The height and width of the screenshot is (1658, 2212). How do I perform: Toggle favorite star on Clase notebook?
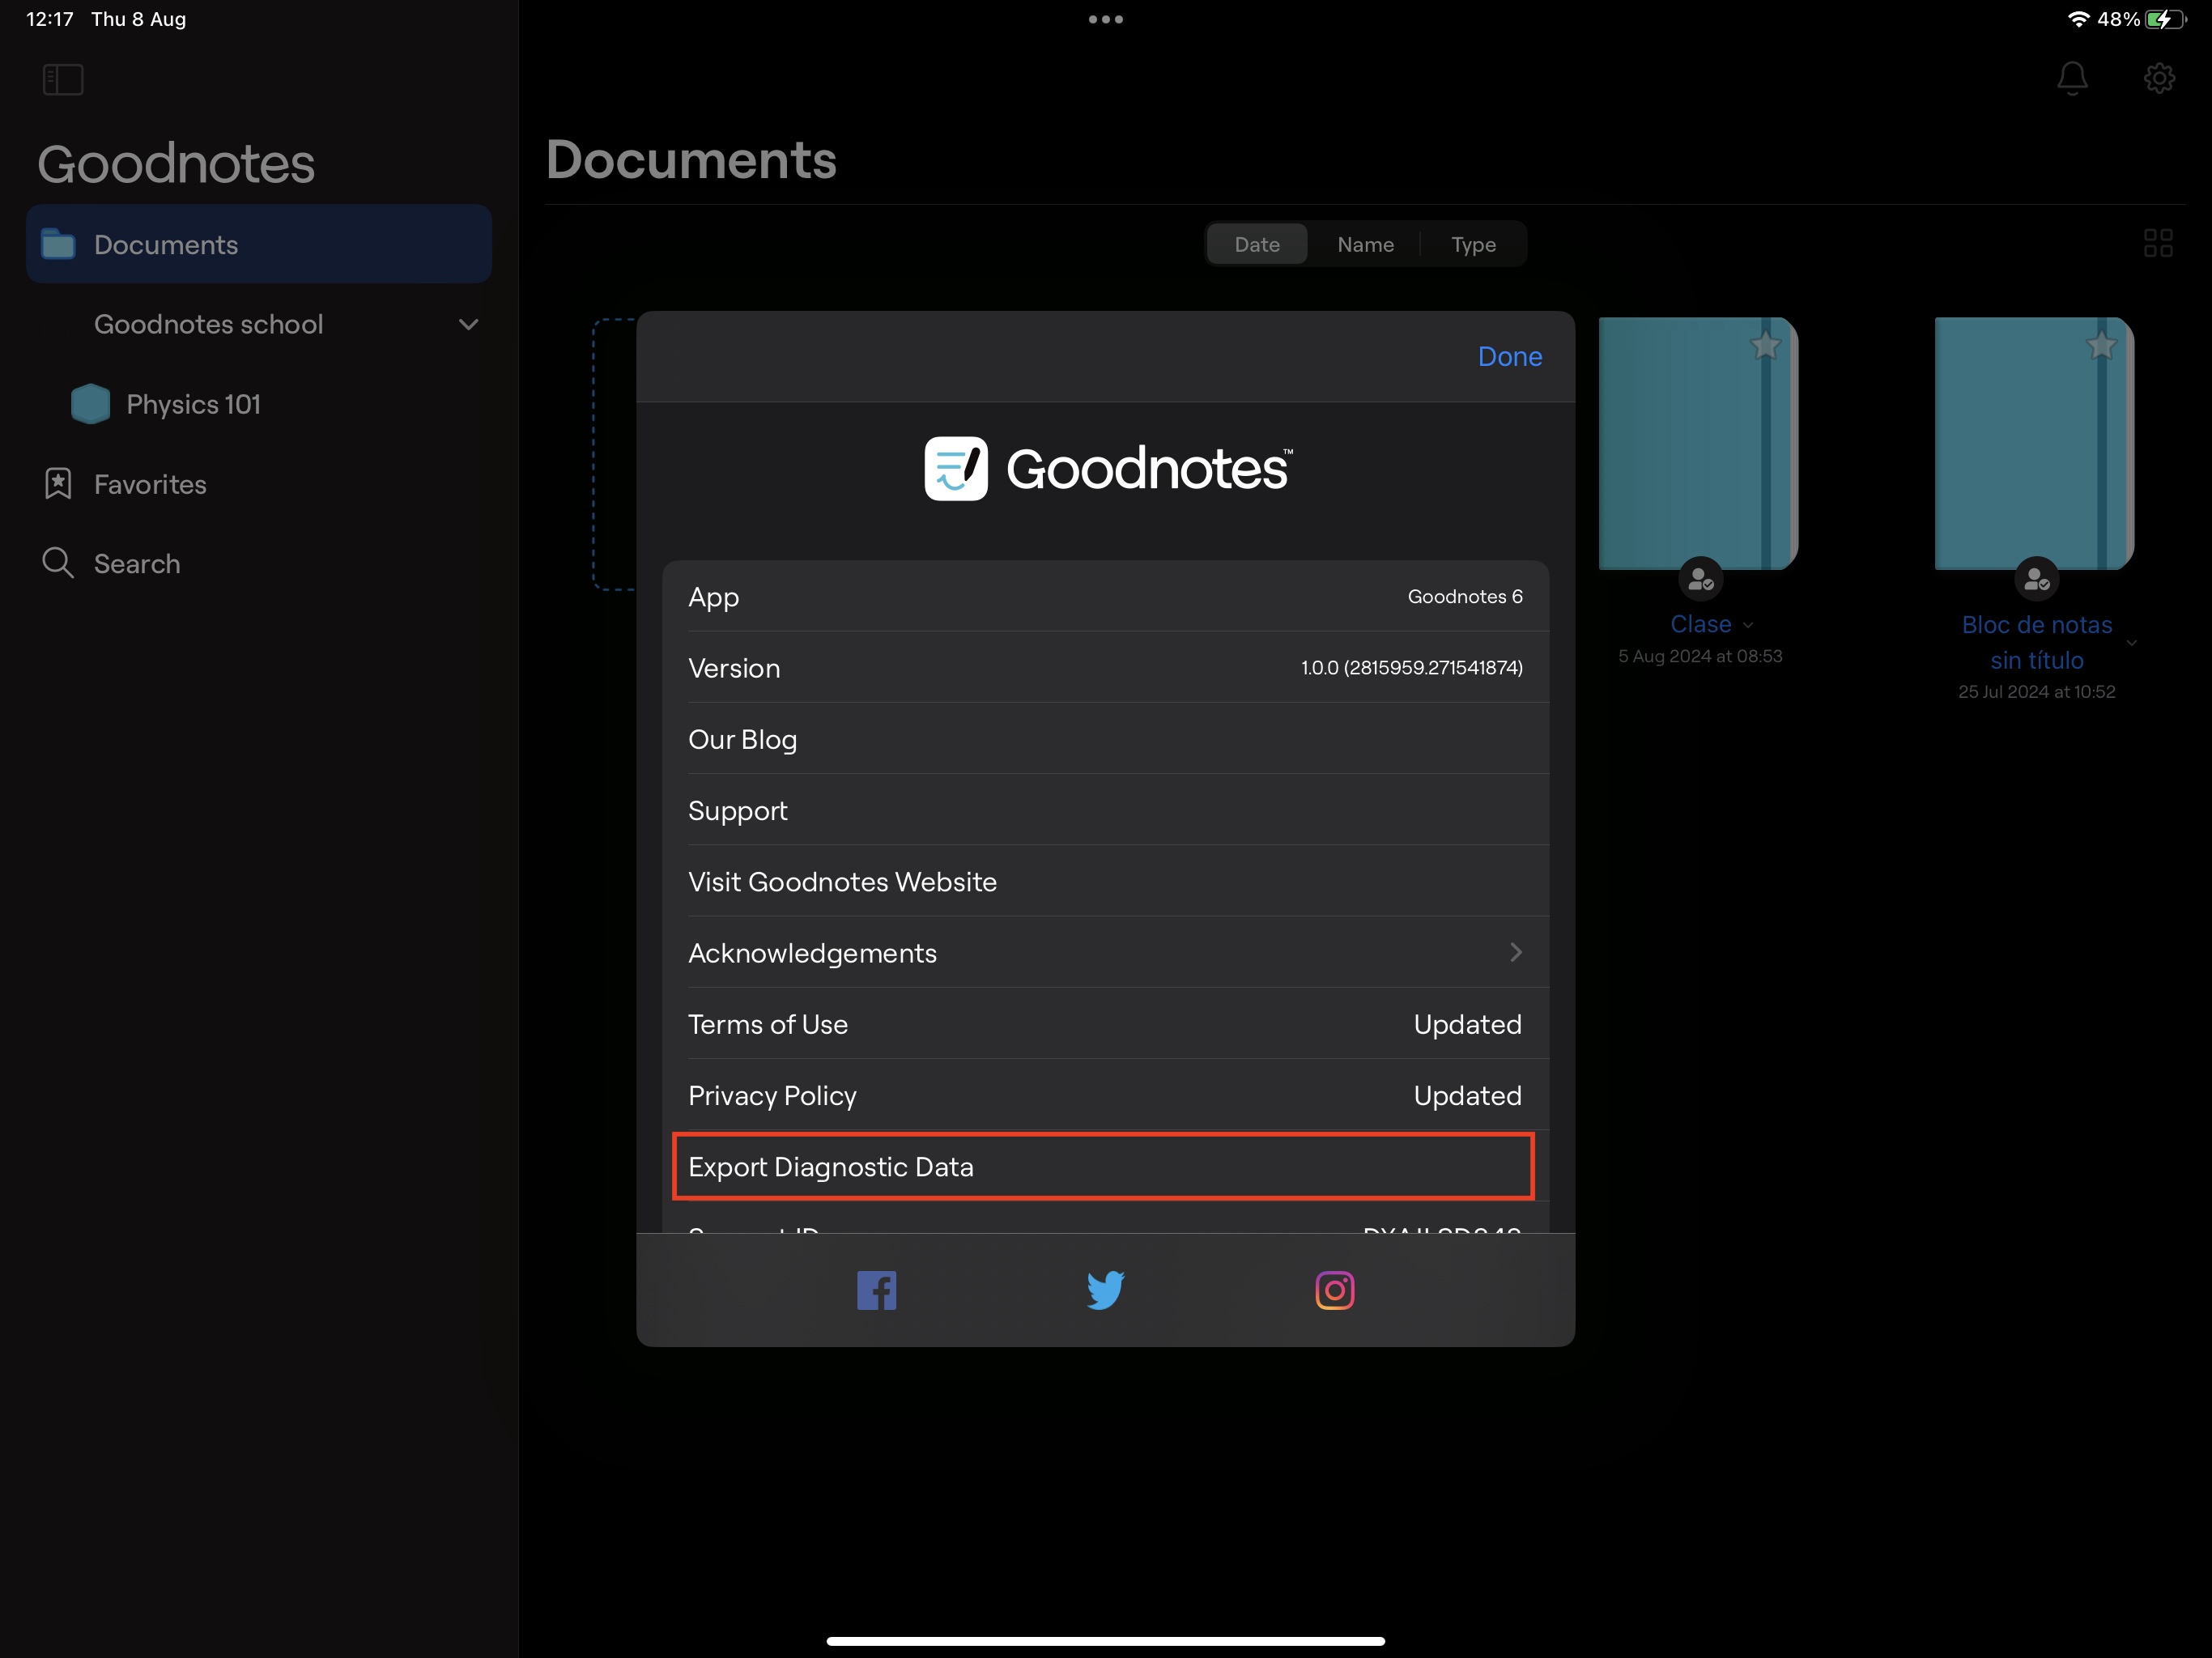1765,346
